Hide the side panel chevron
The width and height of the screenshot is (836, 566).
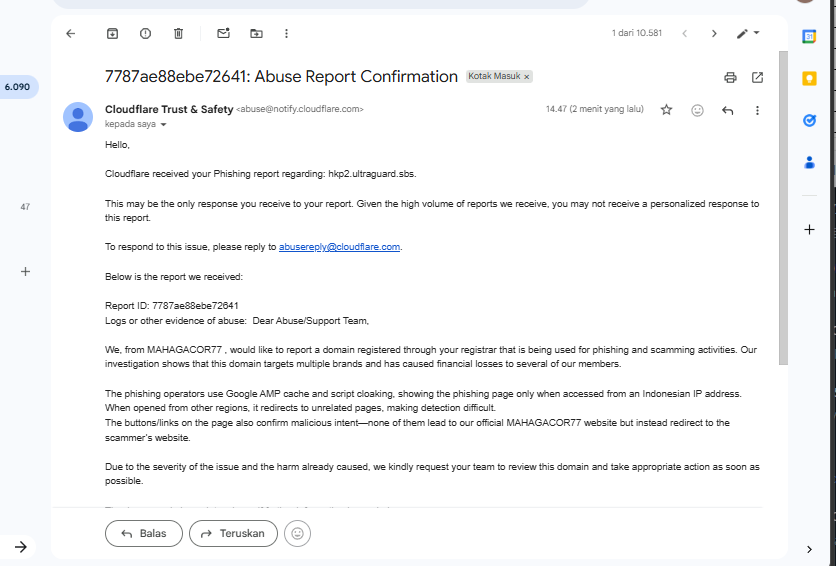[x=809, y=549]
